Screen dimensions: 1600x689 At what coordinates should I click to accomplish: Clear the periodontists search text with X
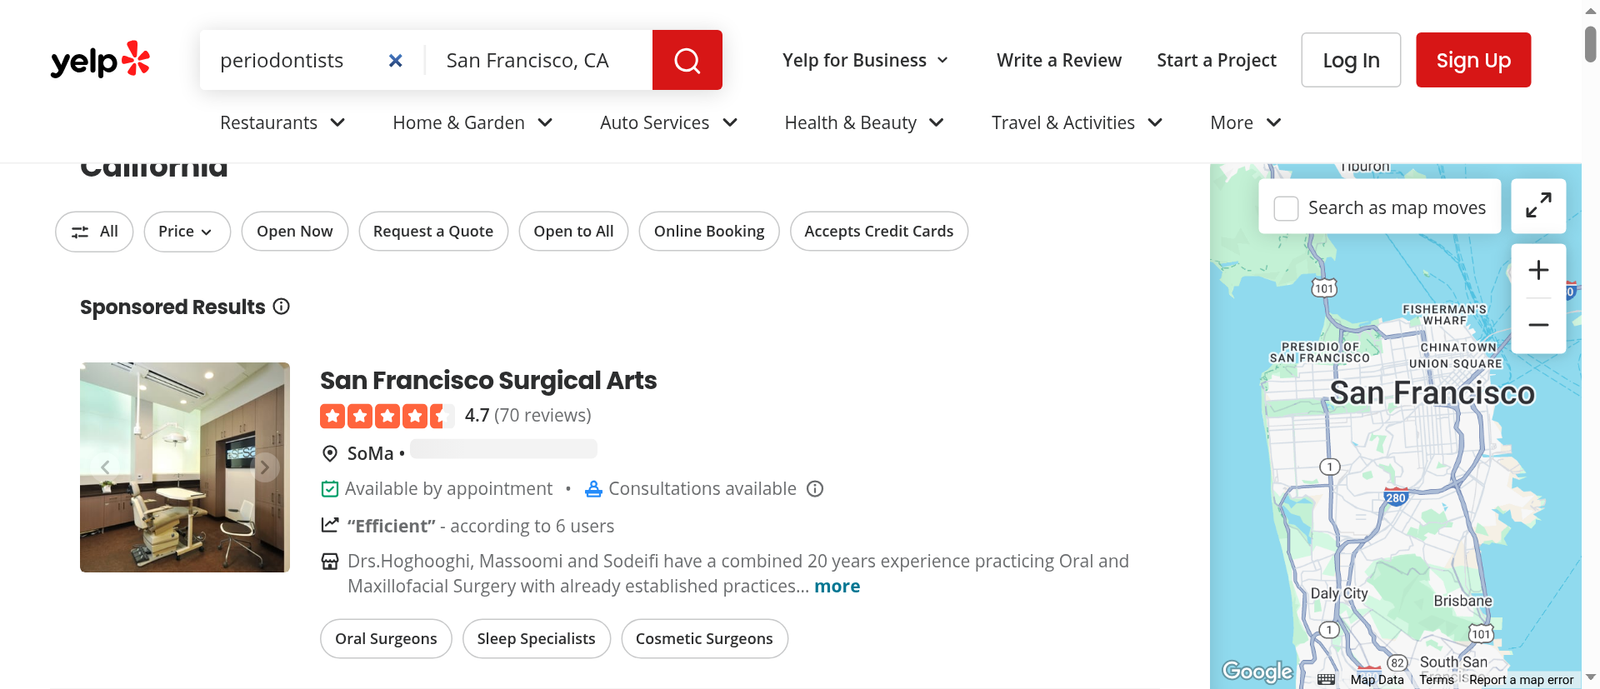pyautogui.click(x=396, y=61)
